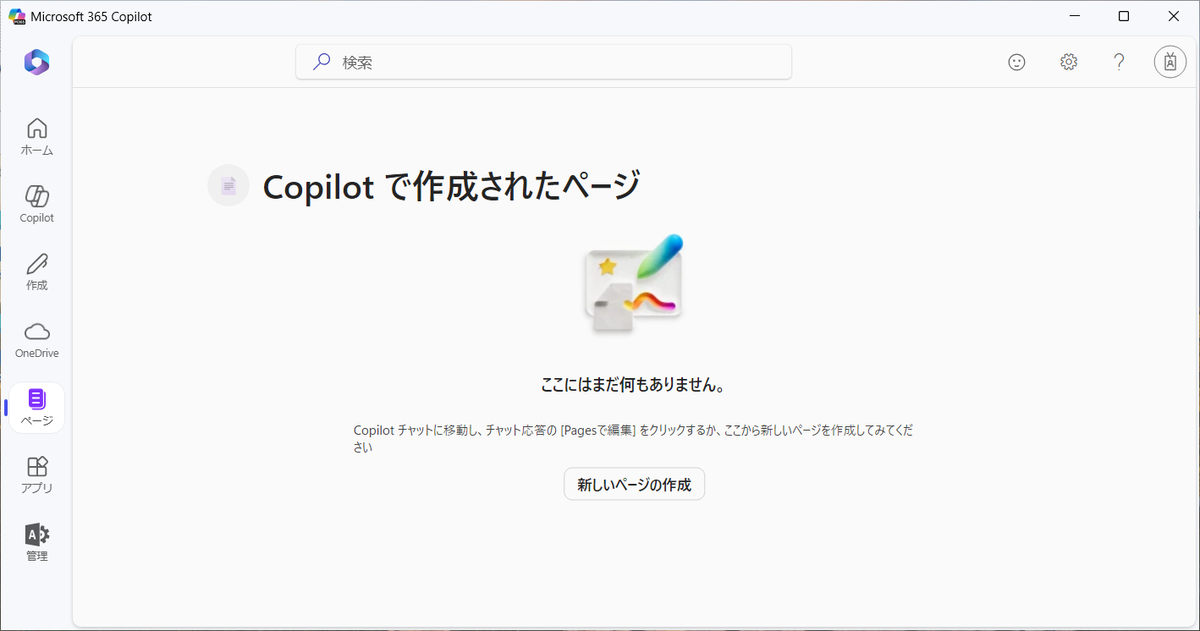Open the Admin (管理) sidebar item
This screenshot has height=631, width=1200.
37,543
